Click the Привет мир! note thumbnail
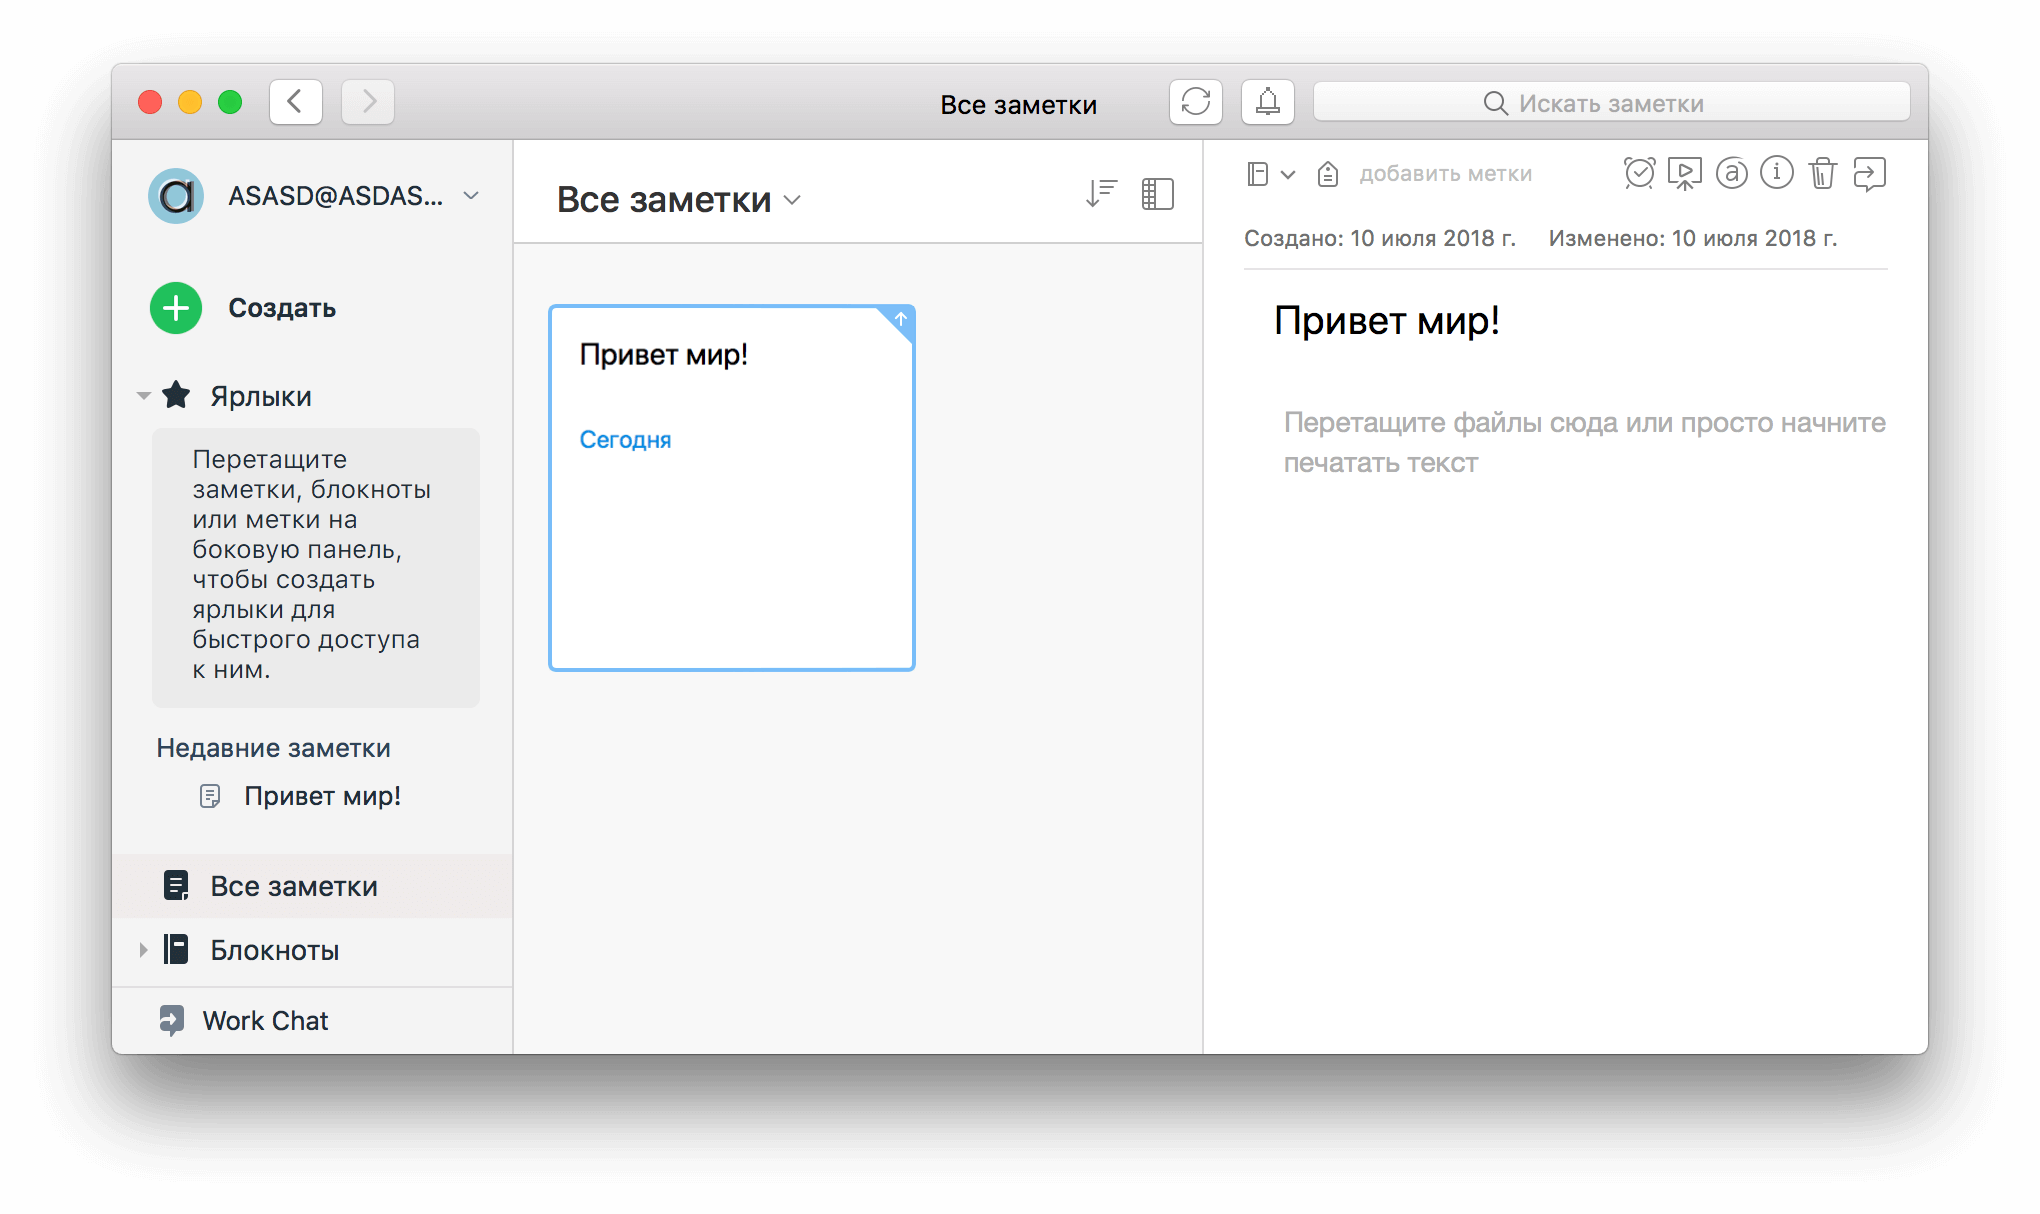The image size is (2040, 1214). click(731, 486)
